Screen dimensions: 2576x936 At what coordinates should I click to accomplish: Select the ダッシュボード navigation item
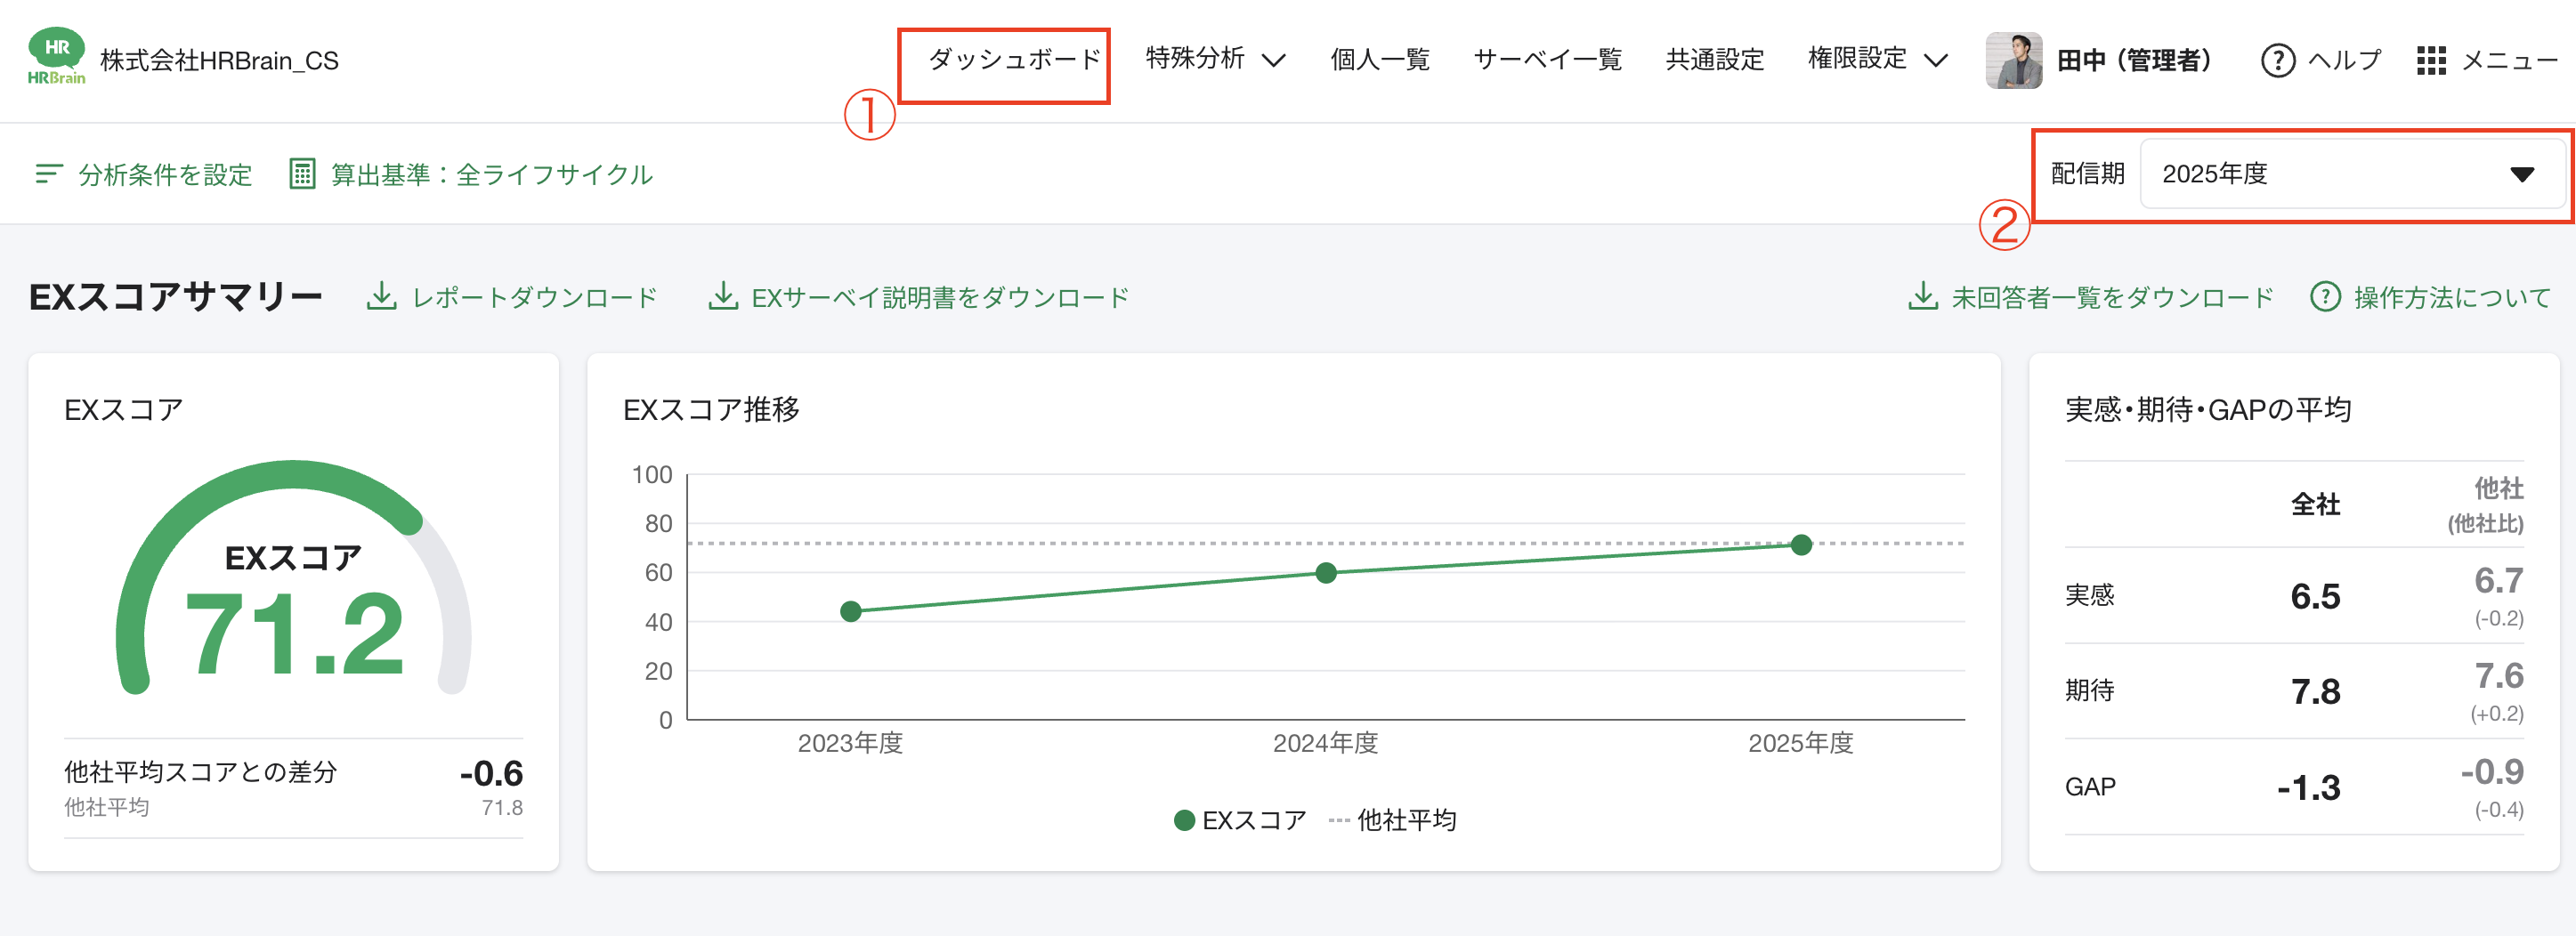pos(1013,60)
